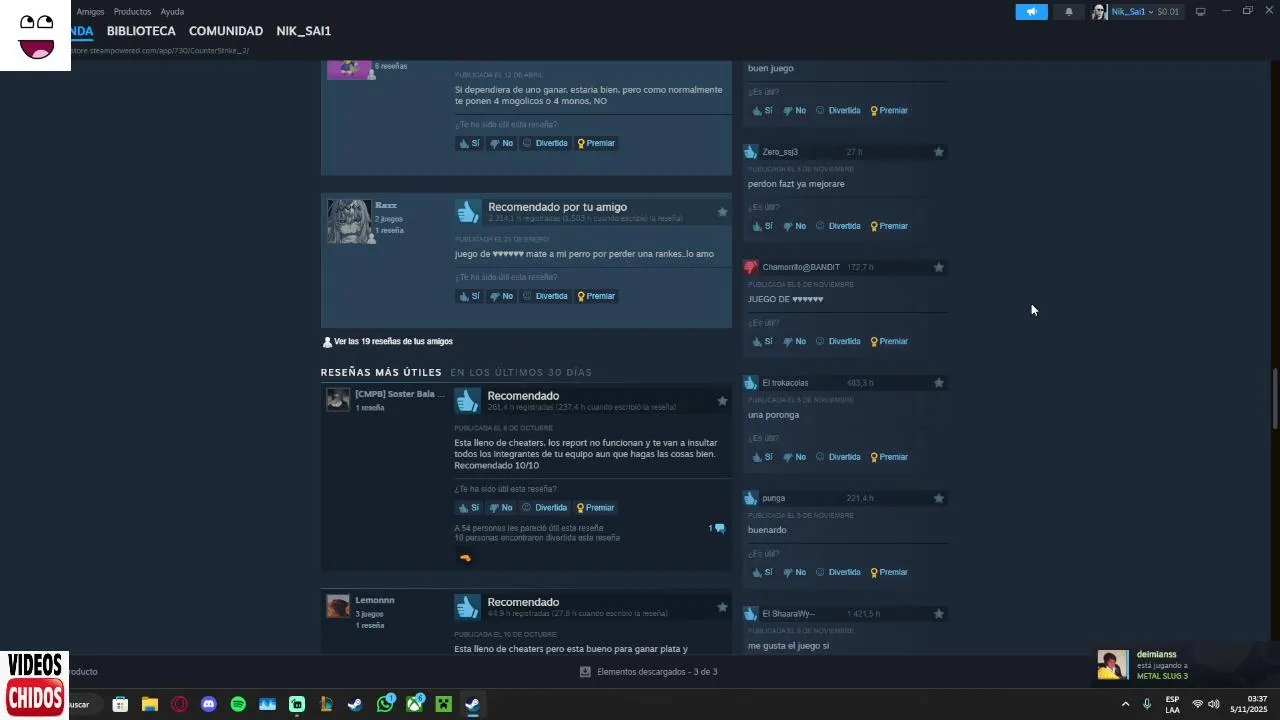Click Lemonnn's avatar picture
1280x720 pixels.
tap(338, 606)
